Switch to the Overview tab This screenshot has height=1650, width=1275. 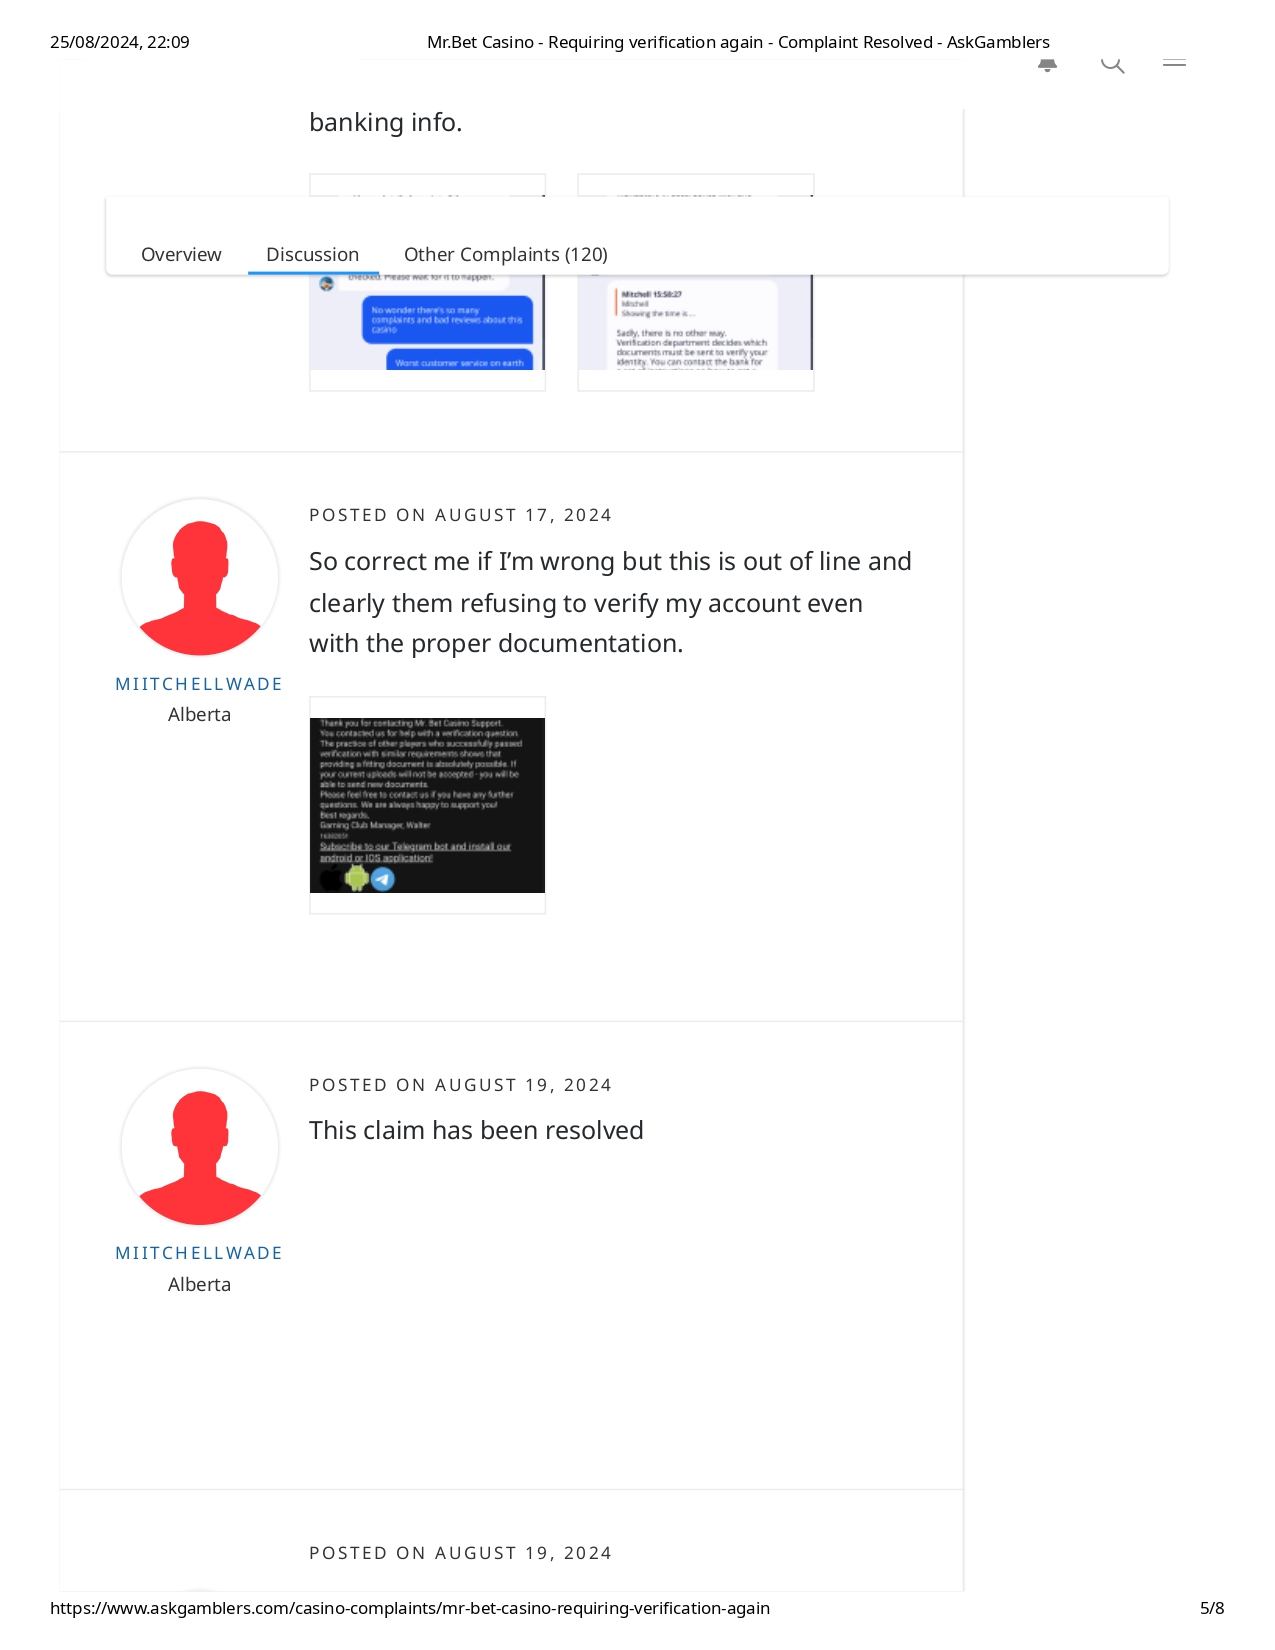(x=181, y=255)
